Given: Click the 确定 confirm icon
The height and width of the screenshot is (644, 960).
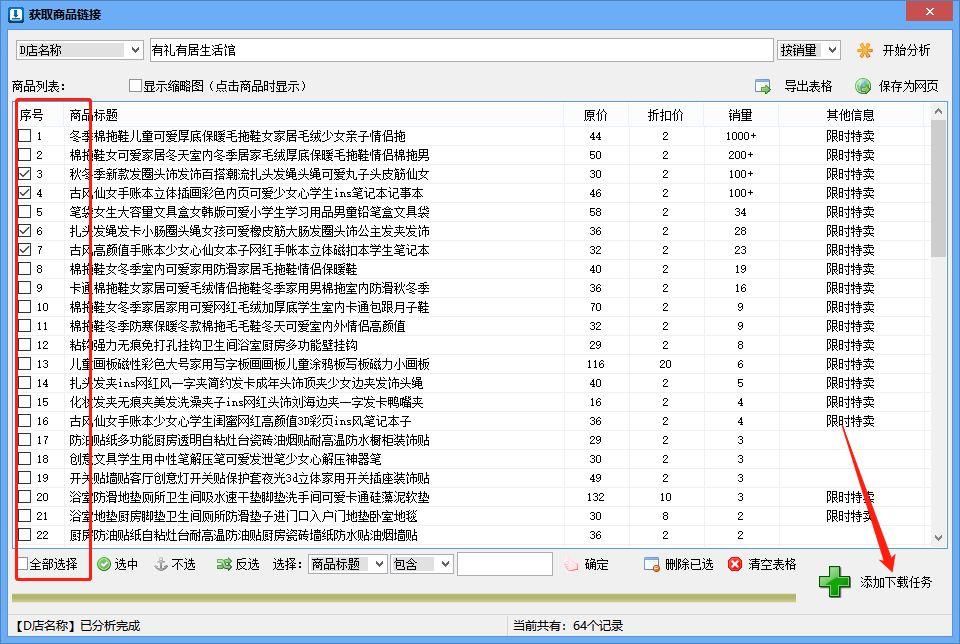Looking at the screenshot, I should tap(571, 564).
